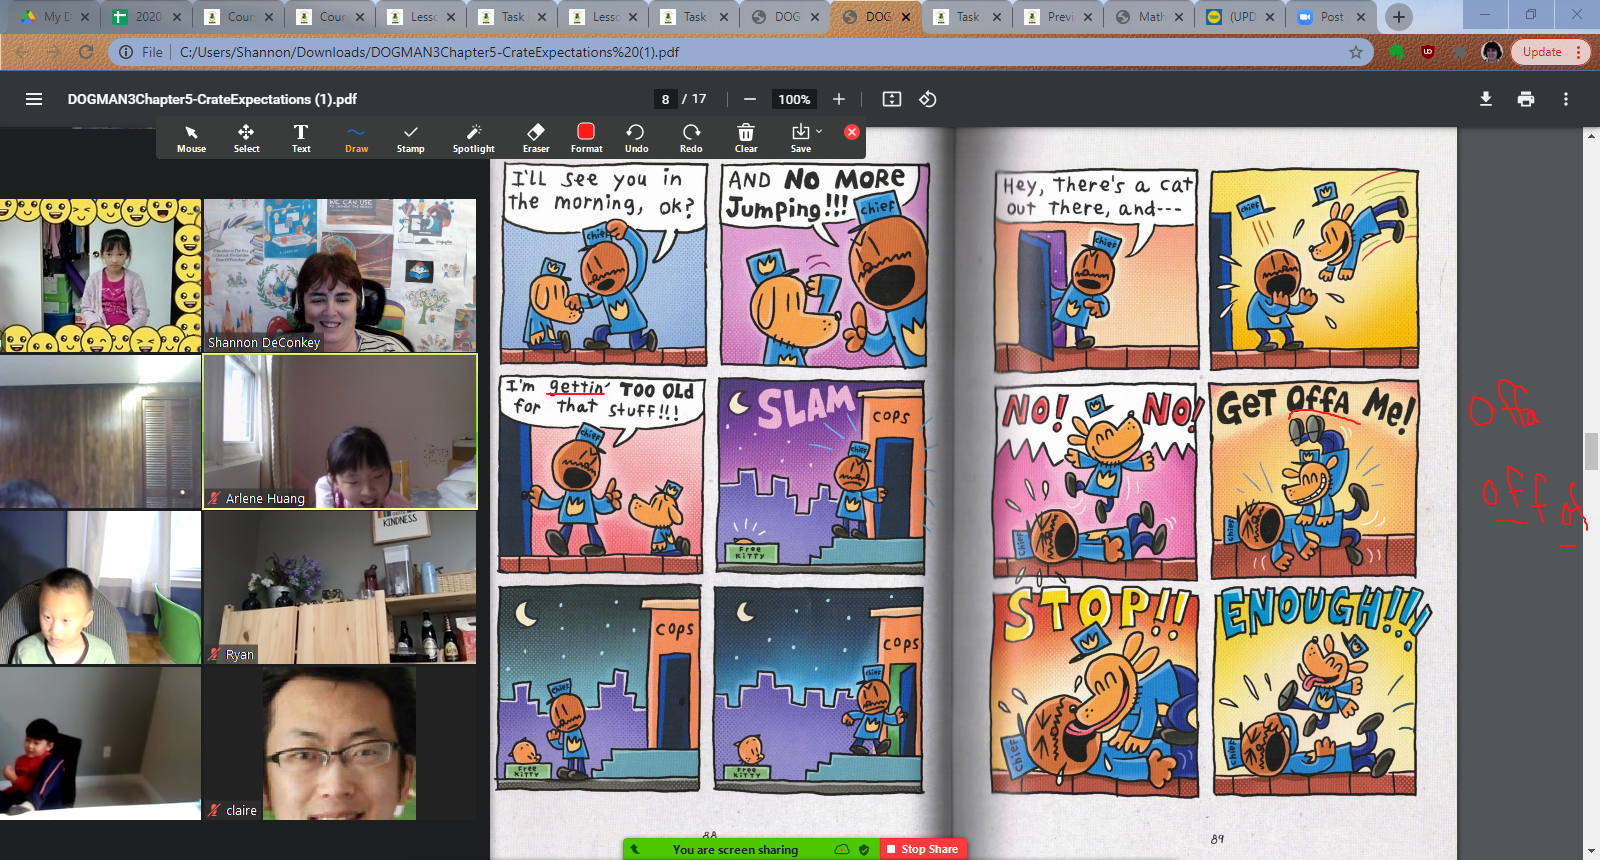The image size is (1600, 860).
Task: Select Ryan's video tile
Action: point(340,588)
